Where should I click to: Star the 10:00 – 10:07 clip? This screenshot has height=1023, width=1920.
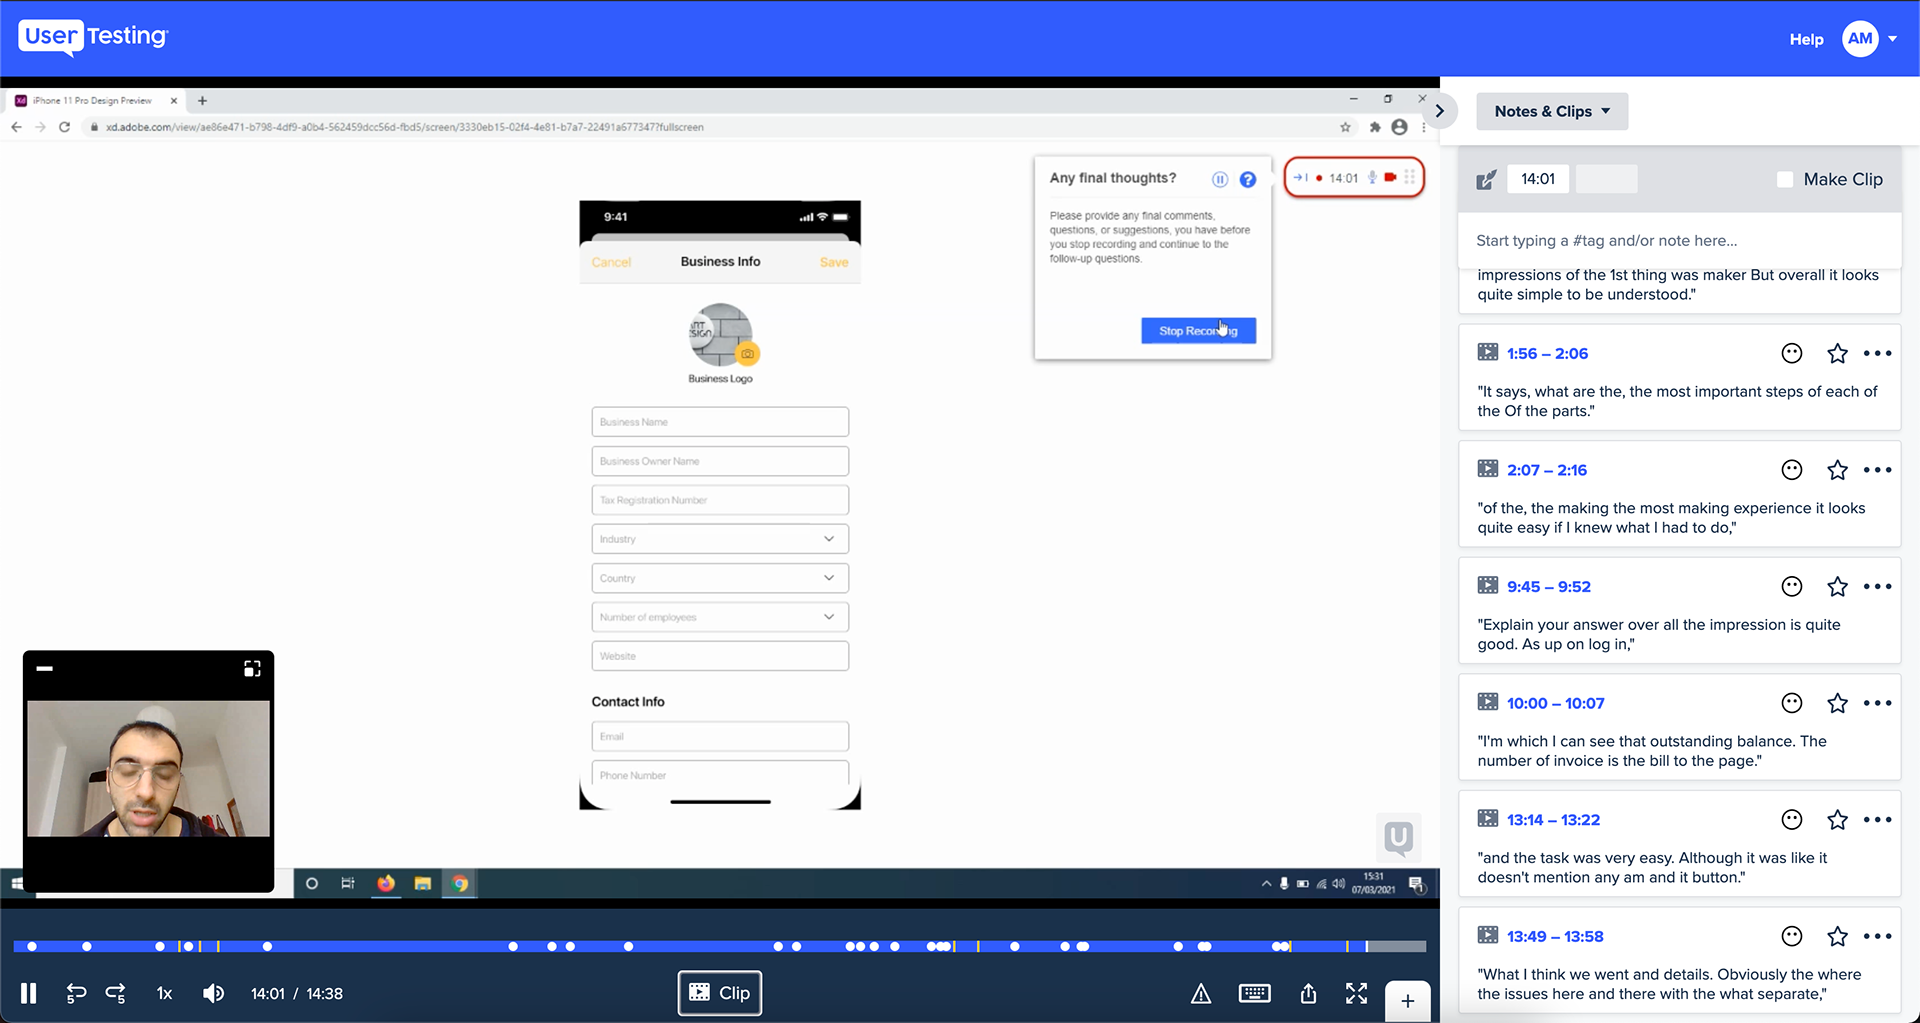pyautogui.click(x=1837, y=703)
